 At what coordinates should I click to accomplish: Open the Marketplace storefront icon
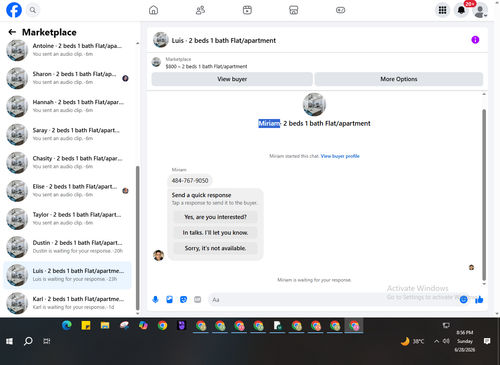click(294, 10)
